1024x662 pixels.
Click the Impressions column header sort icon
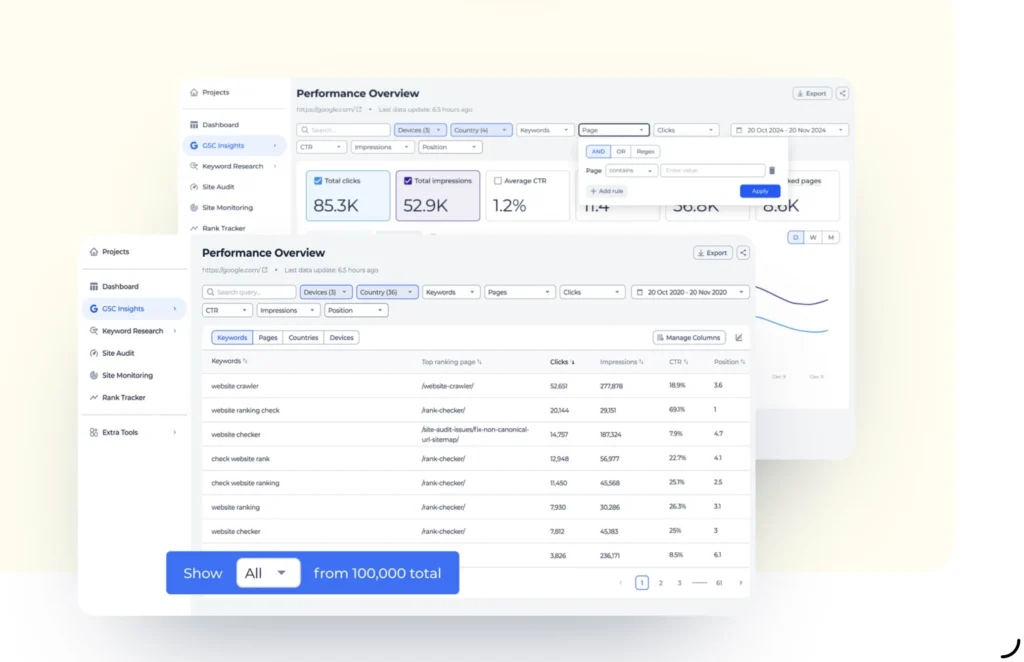point(641,362)
